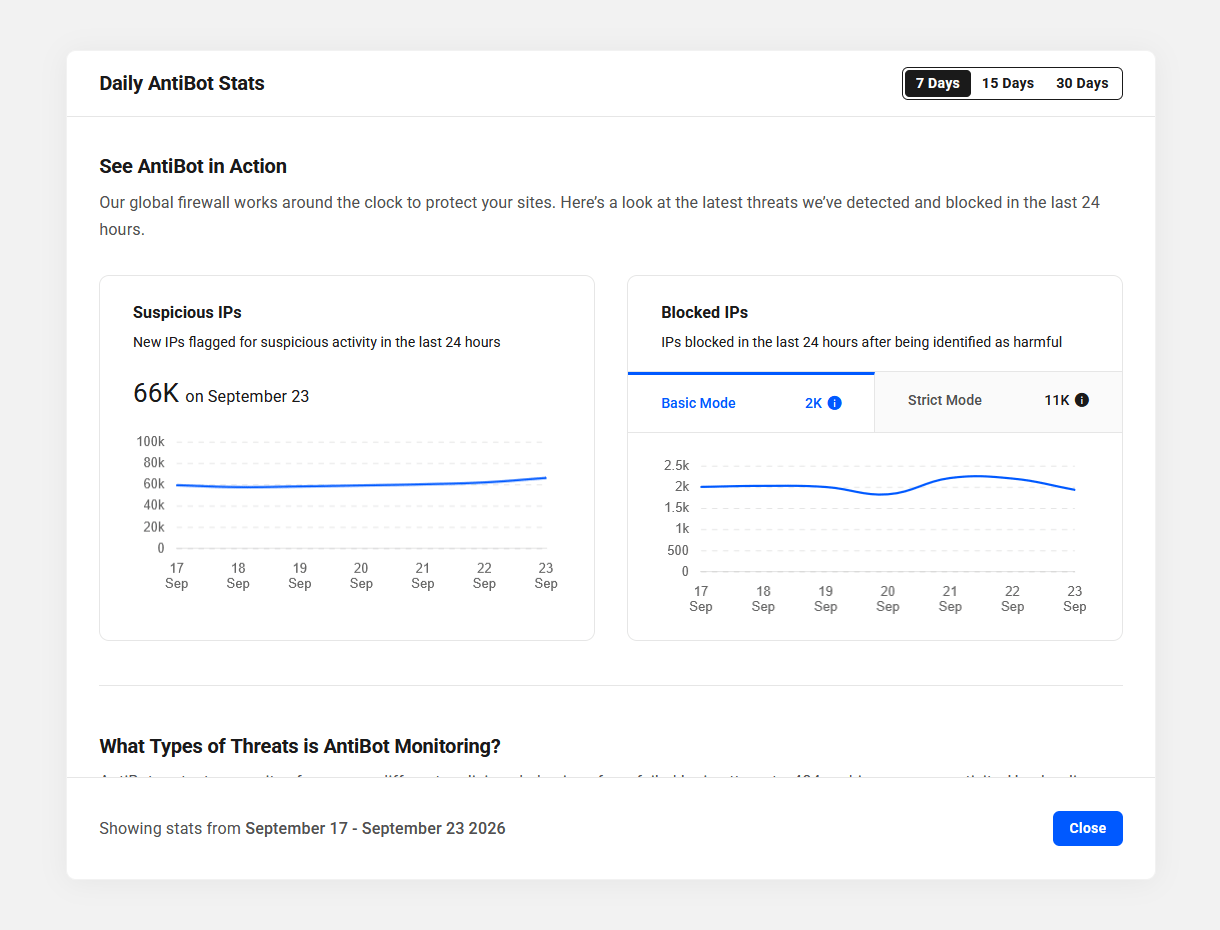Click the stats date range footer text

(302, 828)
